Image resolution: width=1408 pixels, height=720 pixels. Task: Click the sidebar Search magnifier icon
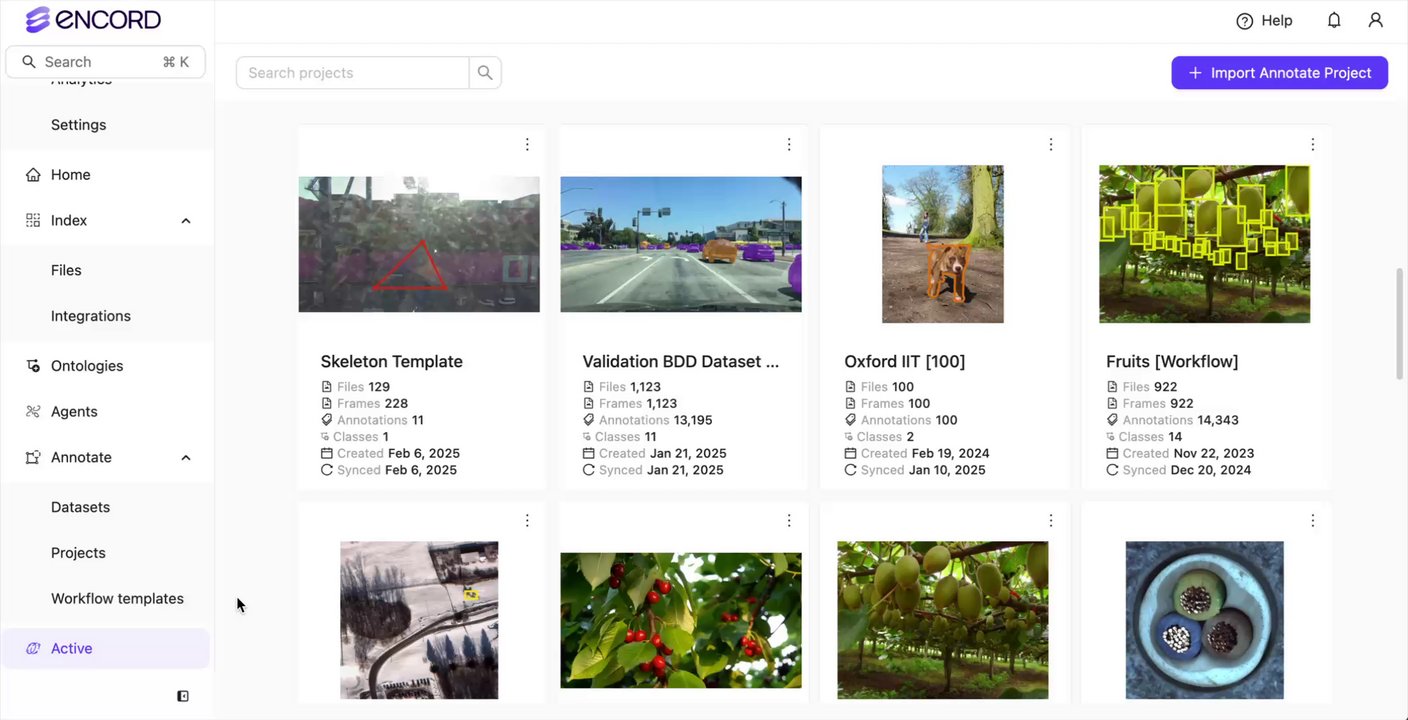click(29, 62)
